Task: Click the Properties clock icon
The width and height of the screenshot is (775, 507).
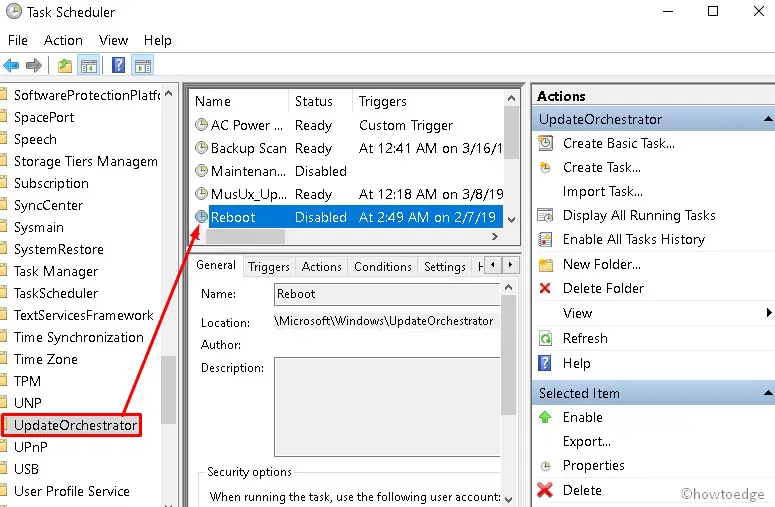Action: pos(545,465)
